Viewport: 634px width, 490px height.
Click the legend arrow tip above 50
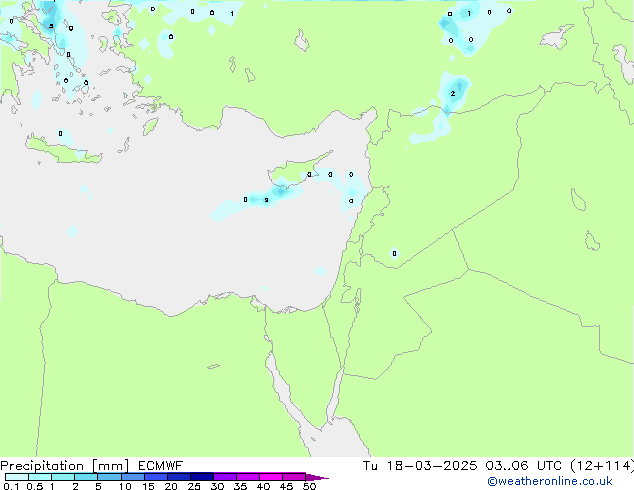tap(317, 477)
